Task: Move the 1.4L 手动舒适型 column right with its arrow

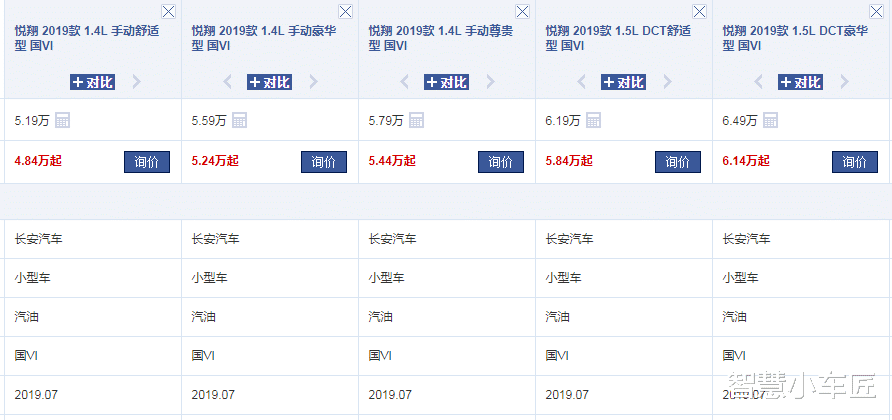Action: pyautogui.click(x=137, y=82)
